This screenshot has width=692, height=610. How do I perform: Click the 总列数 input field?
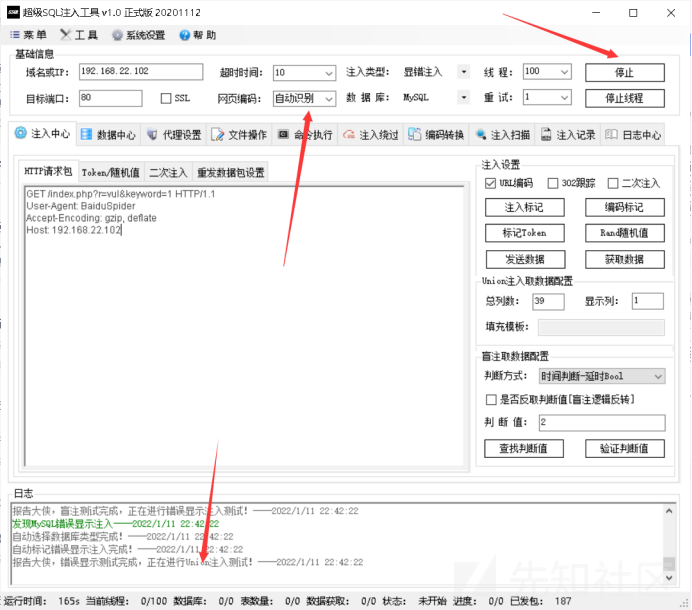coord(548,301)
